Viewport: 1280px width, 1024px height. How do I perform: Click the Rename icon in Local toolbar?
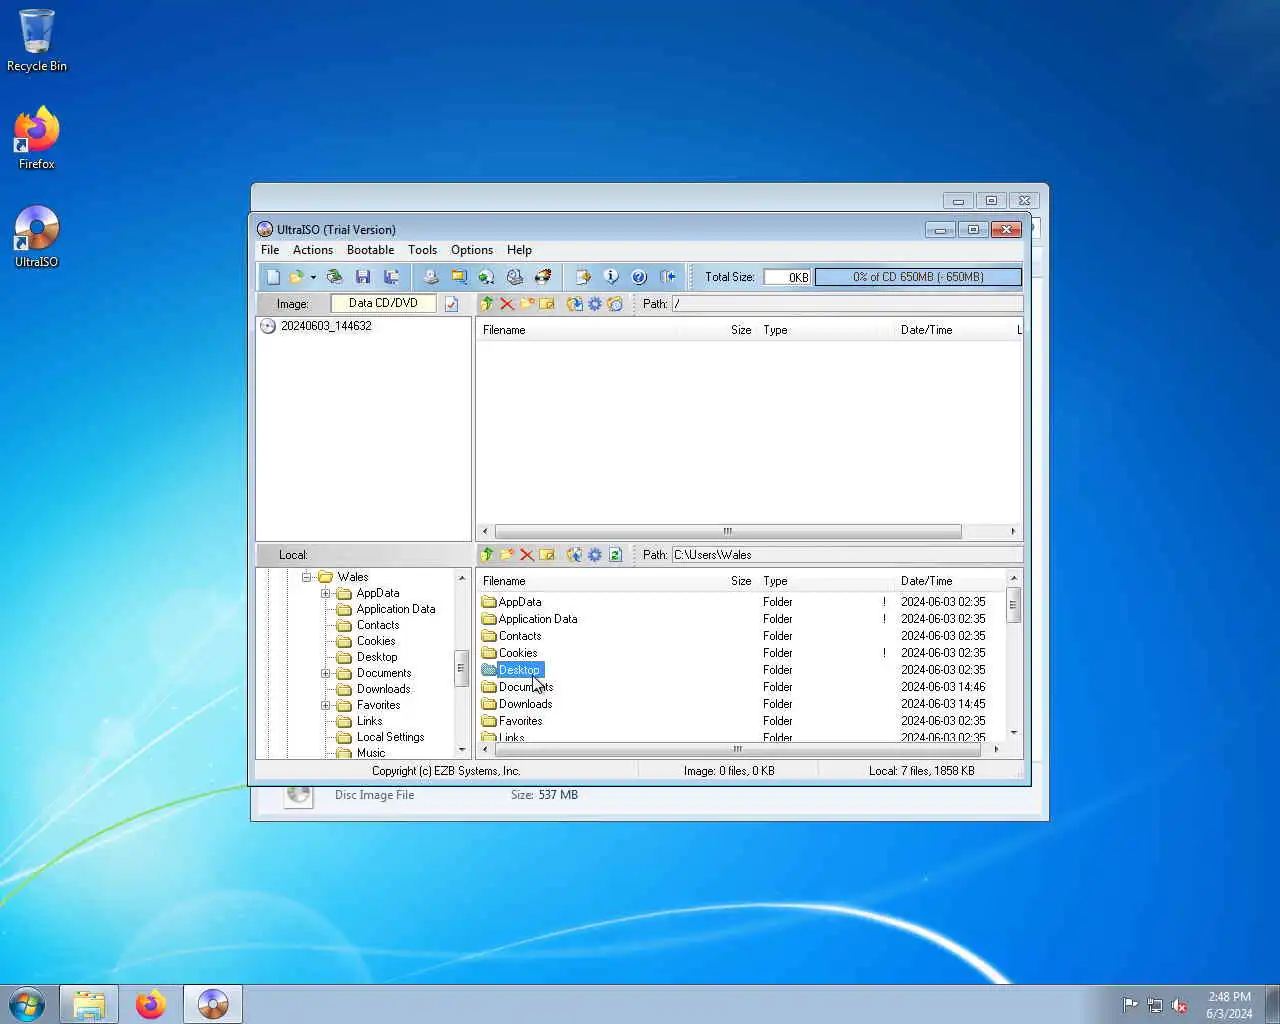(x=547, y=555)
